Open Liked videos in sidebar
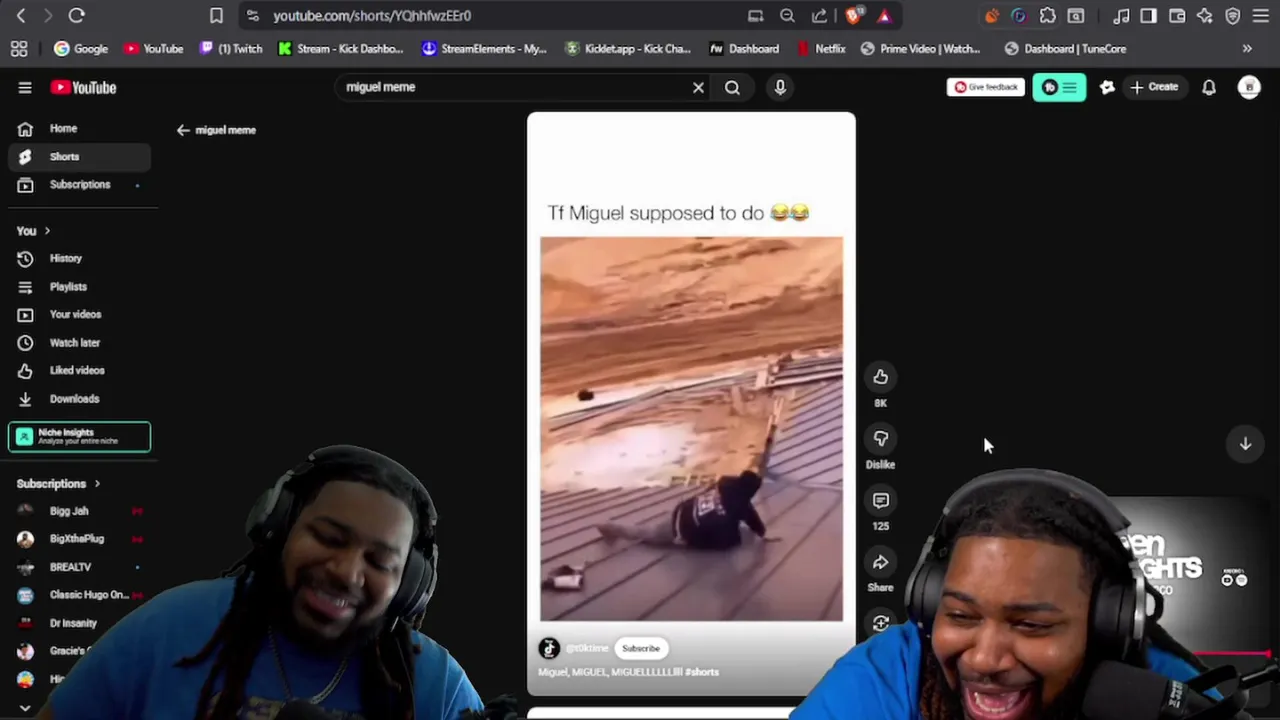1280x720 pixels. coord(79,370)
